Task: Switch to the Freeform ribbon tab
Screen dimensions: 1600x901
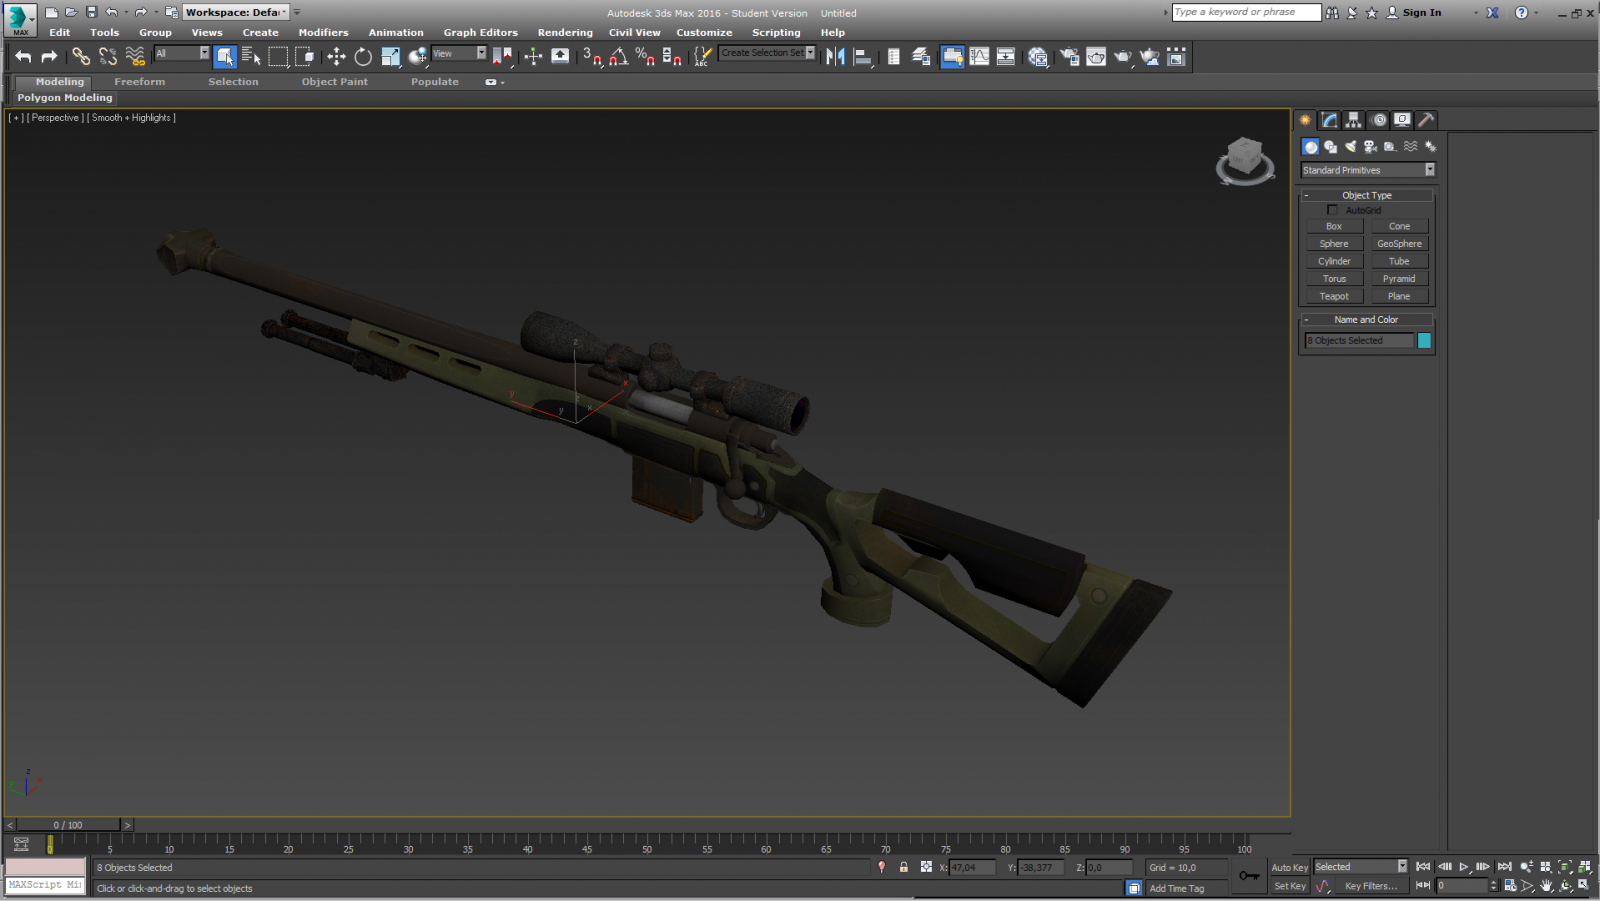Action: (139, 82)
